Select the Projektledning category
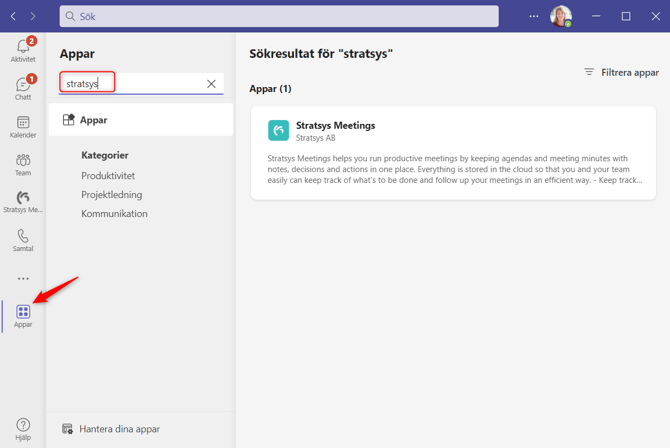The width and height of the screenshot is (670, 448). 112,195
